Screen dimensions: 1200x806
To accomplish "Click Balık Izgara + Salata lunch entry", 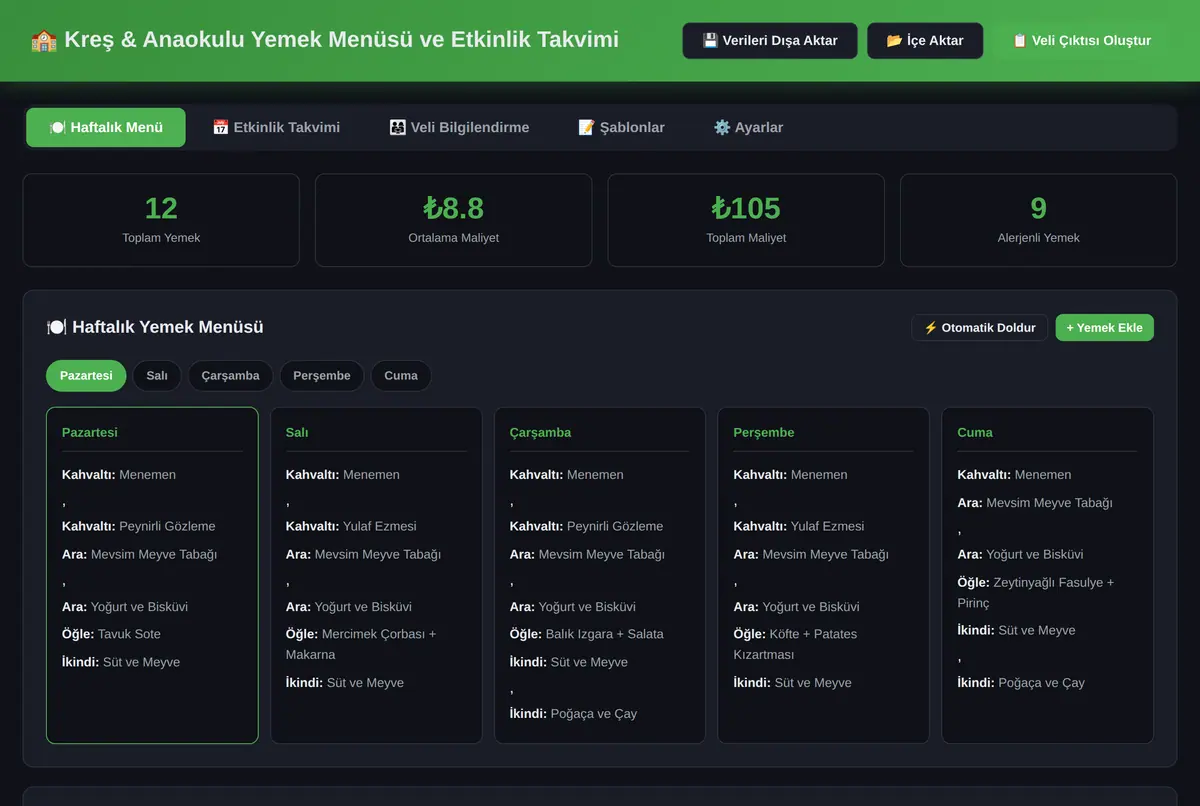I will click(x=604, y=634).
